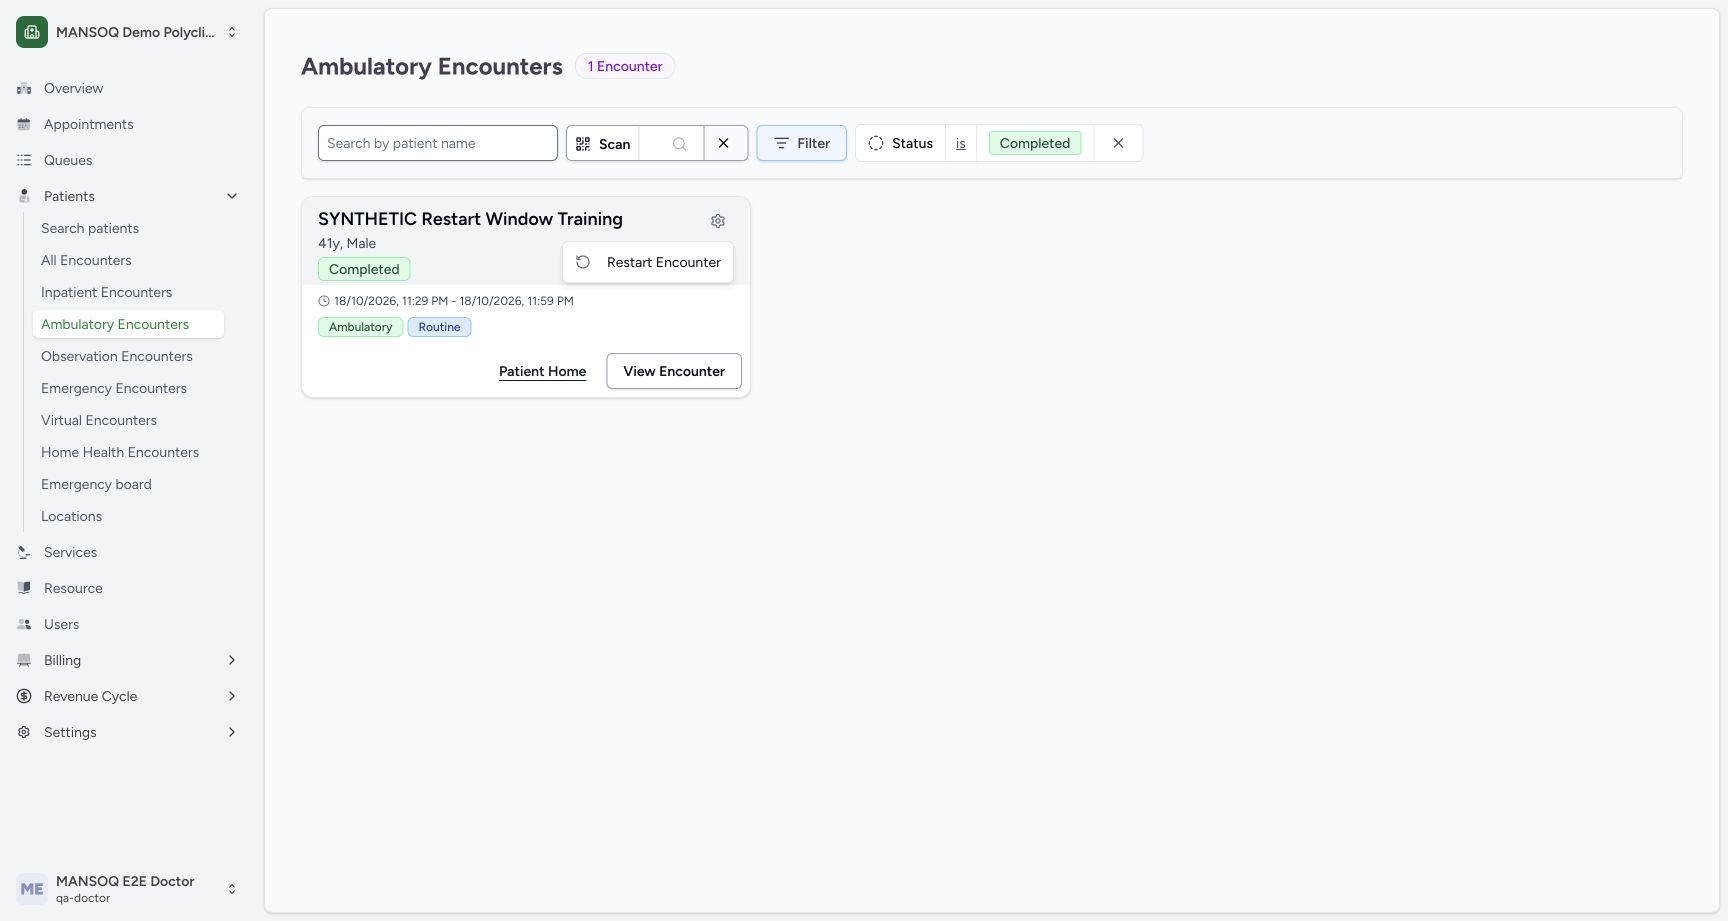Collapse the Patients section chevron

point(232,197)
